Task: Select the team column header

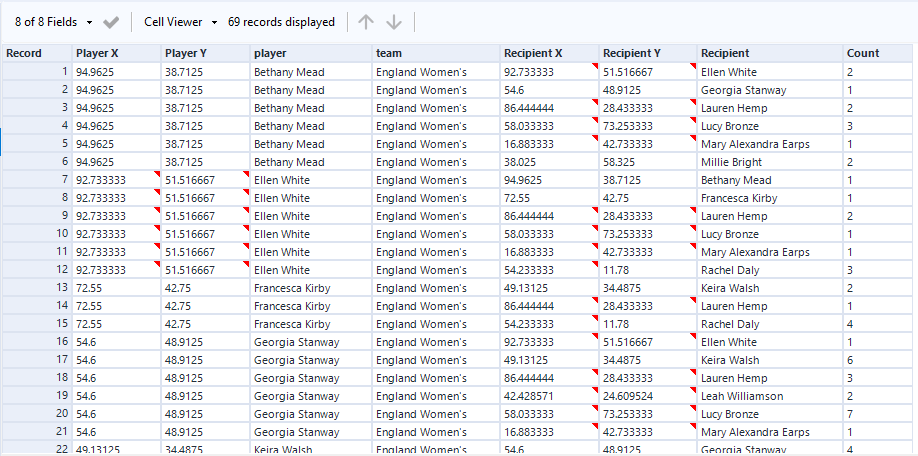Action: click(435, 53)
